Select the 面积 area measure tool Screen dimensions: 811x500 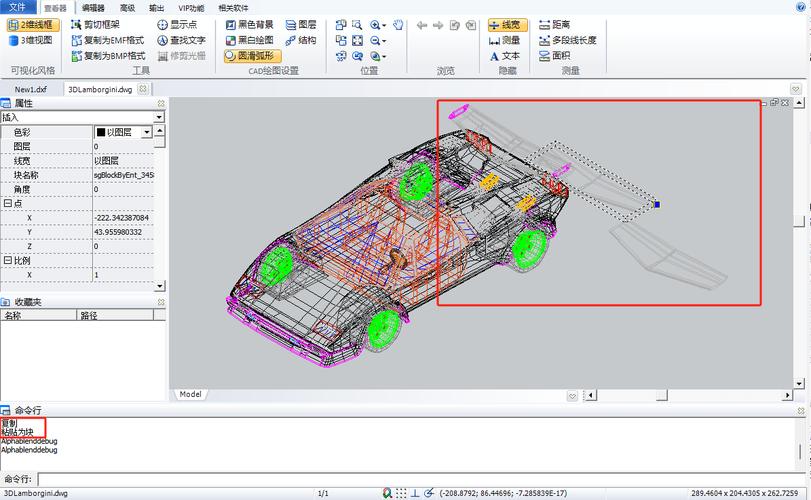point(554,56)
